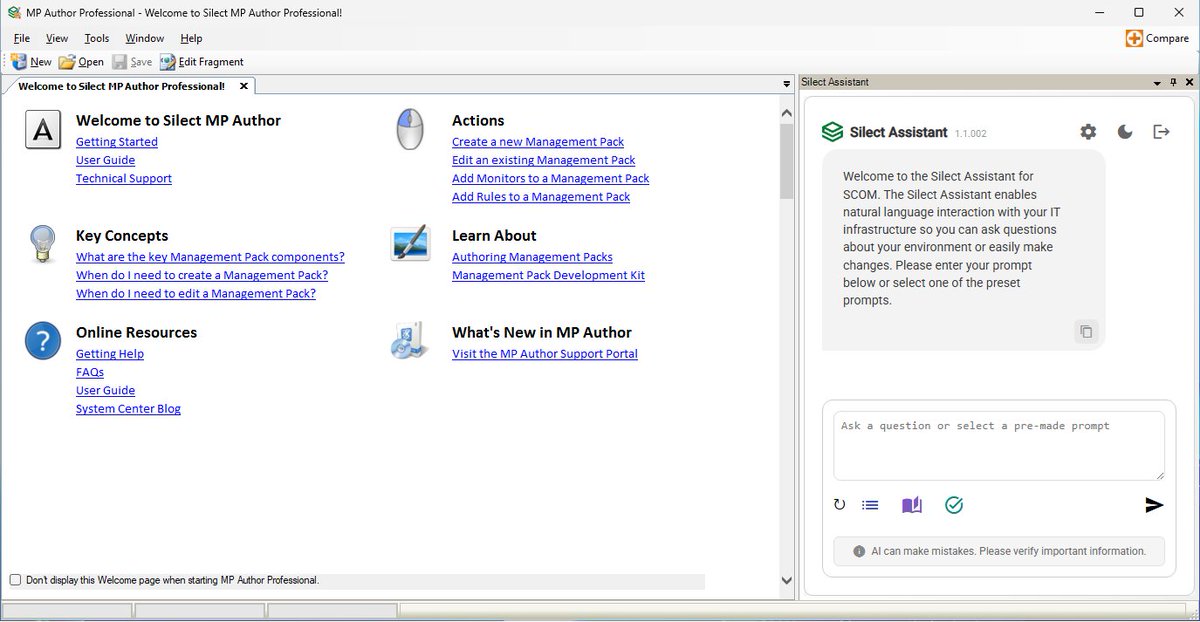Viewport: 1200px width, 622px height.
Task: Click the Online Resources question mark icon
Action: (43, 342)
